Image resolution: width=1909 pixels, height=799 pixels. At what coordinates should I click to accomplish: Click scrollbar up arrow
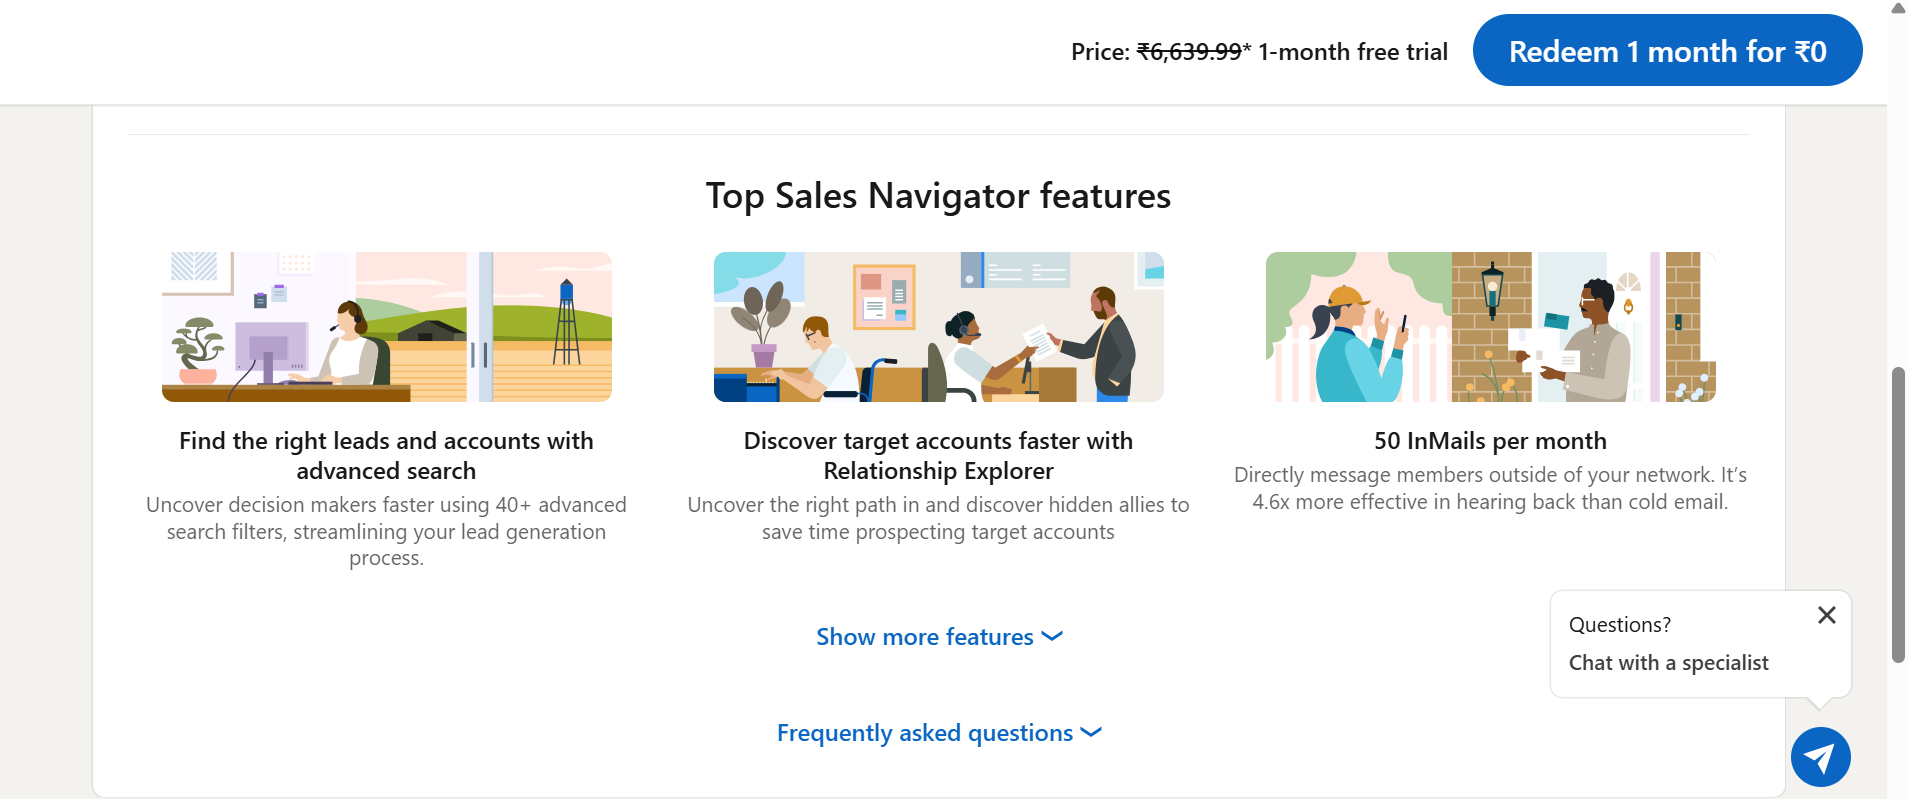point(1898,8)
